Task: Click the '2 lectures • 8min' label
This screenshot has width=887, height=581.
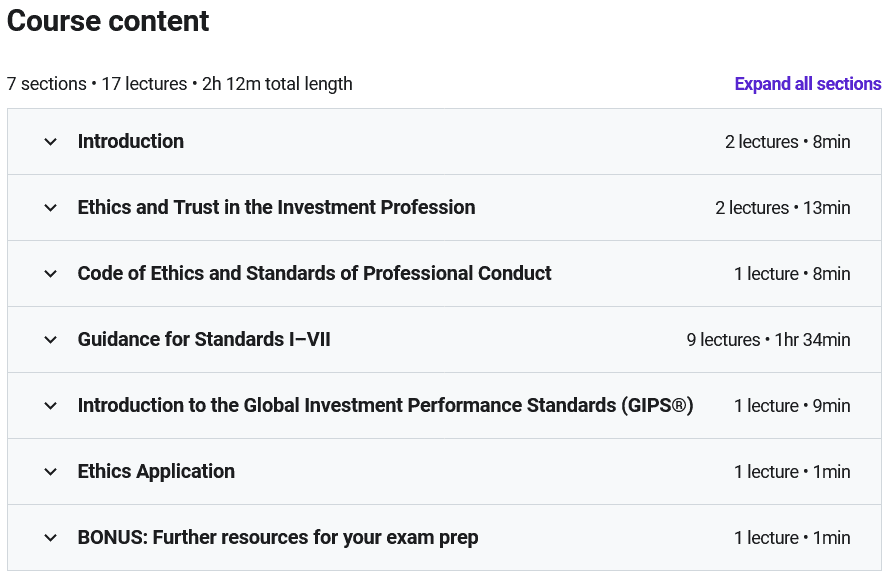Action: click(x=787, y=142)
